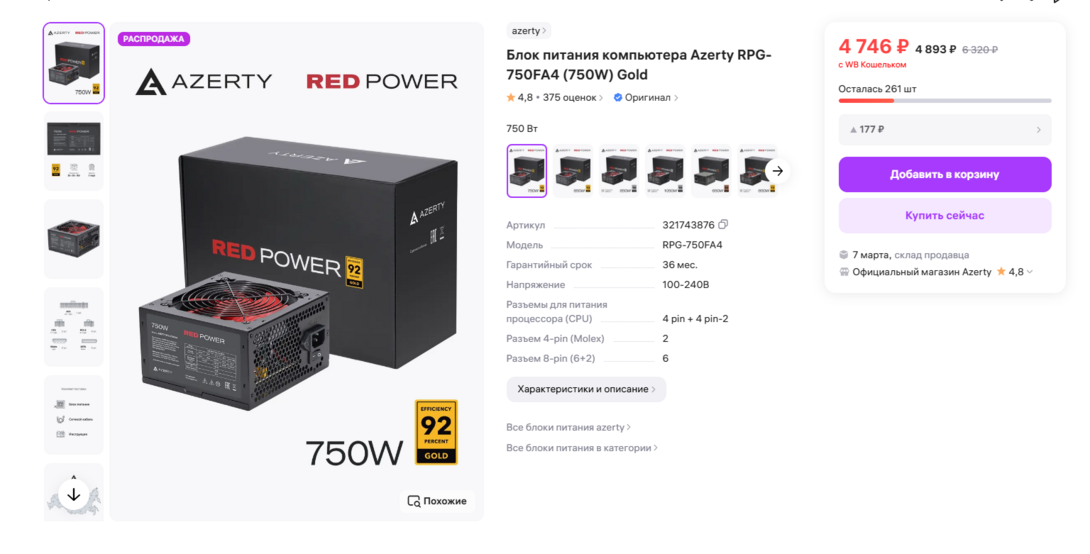Open the similar items search icon
Image resolution: width=1090 pixels, height=554 pixels.
[x=414, y=501]
